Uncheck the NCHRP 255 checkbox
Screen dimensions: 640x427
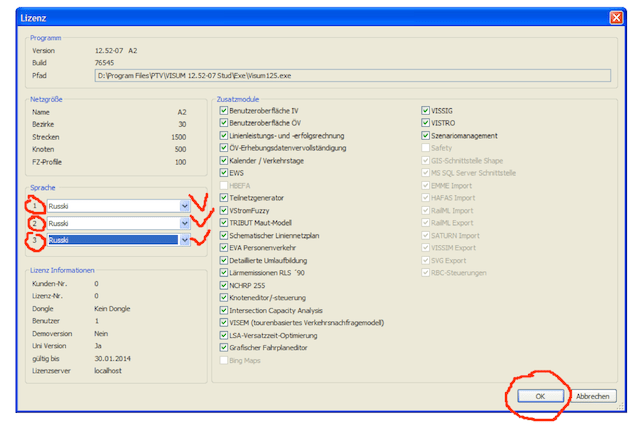pyautogui.click(x=223, y=285)
